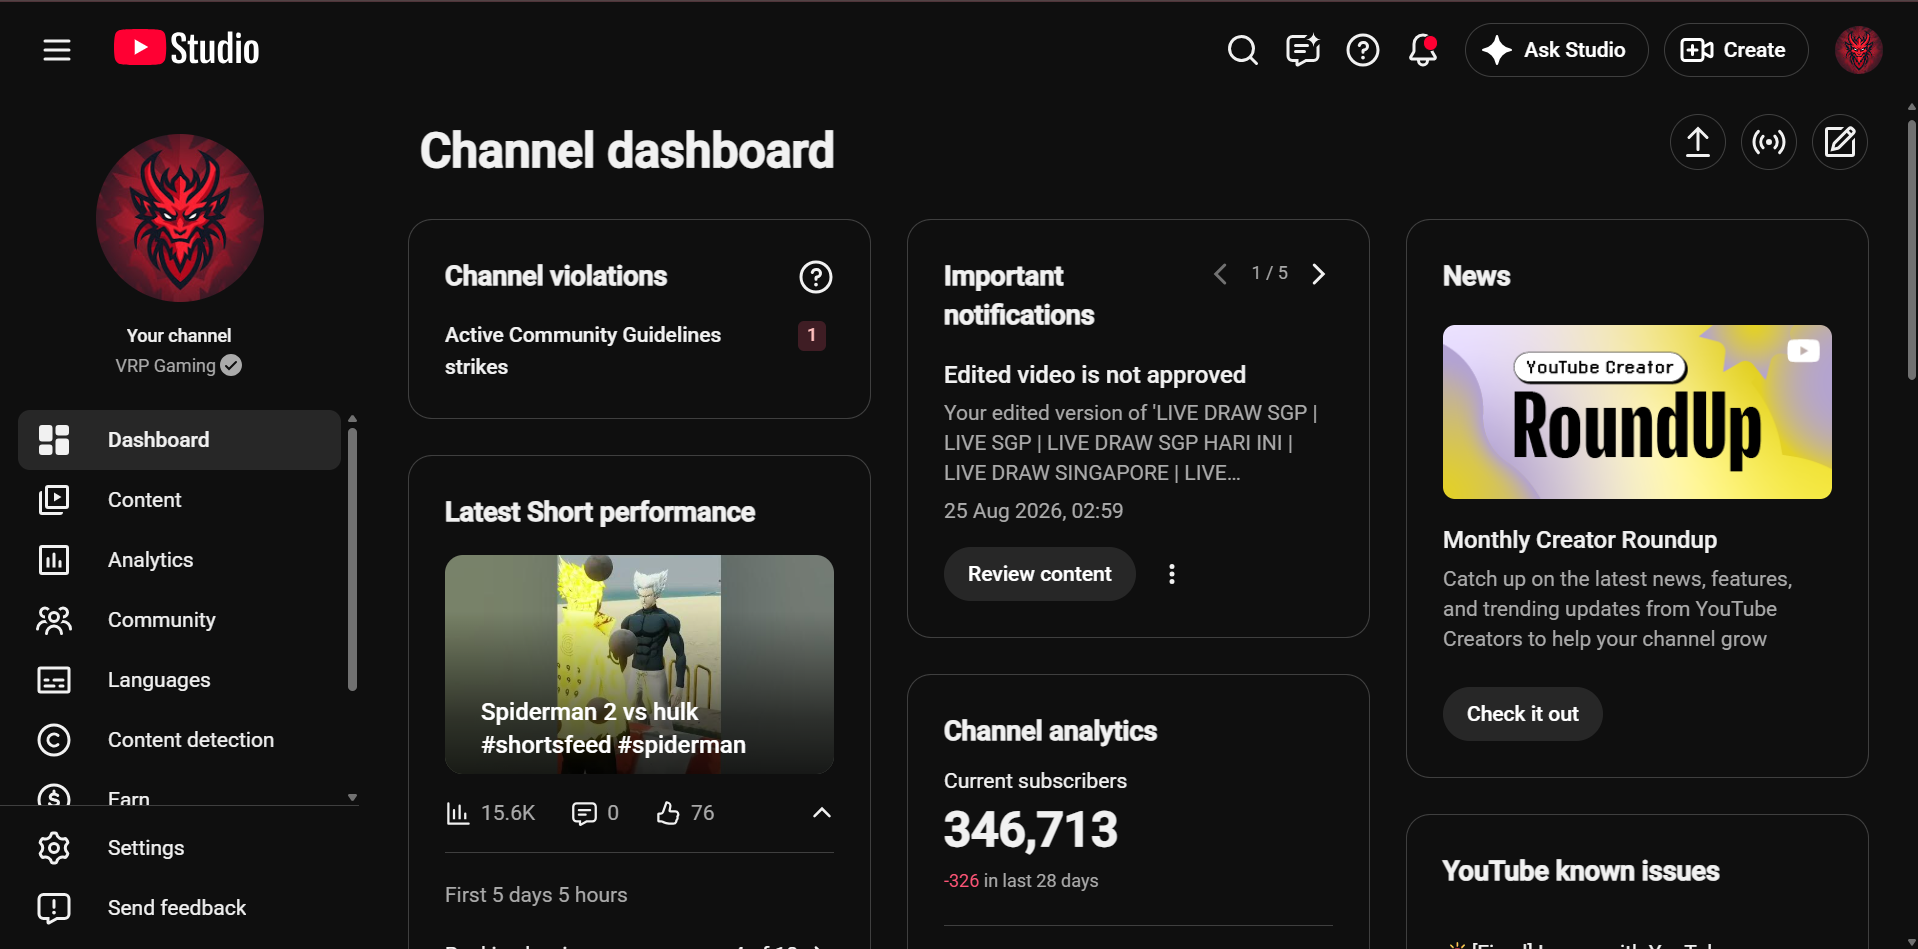Open the hamburger navigation menu

coord(57,50)
